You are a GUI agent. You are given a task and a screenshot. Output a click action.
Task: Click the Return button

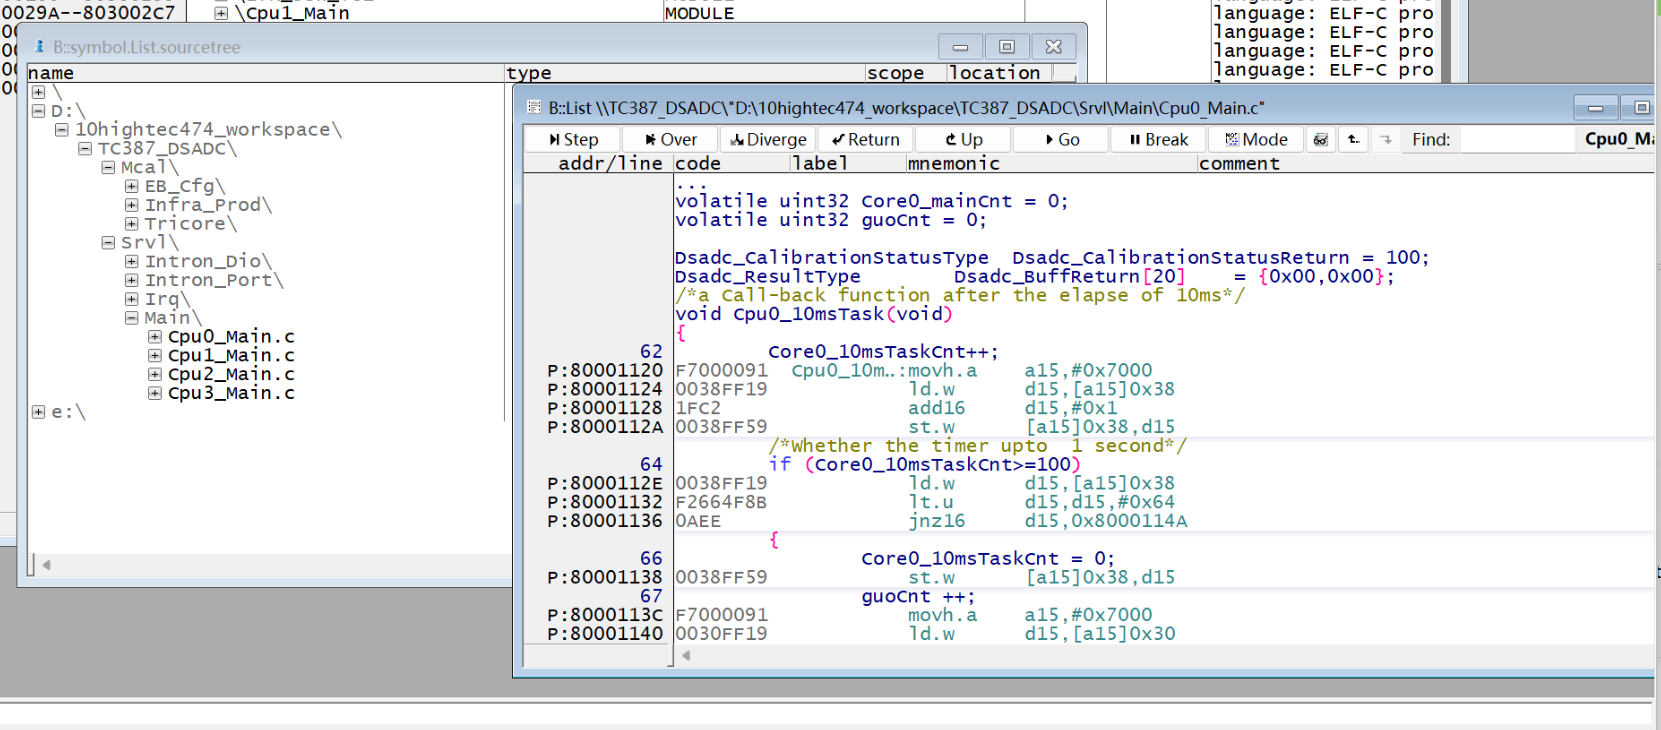(x=866, y=139)
